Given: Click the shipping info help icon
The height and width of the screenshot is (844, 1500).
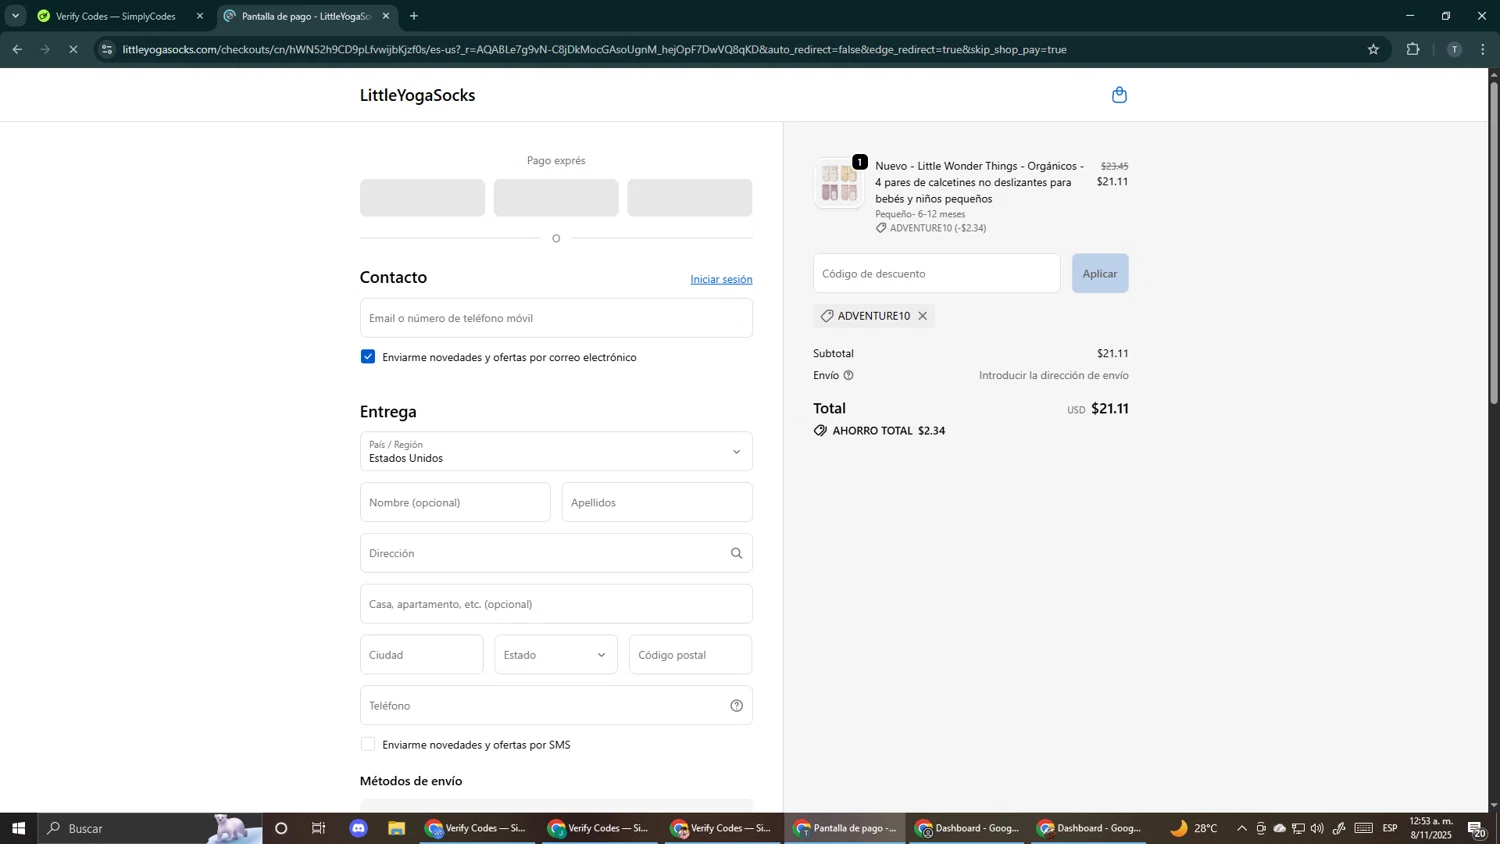Looking at the screenshot, I should (848, 376).
